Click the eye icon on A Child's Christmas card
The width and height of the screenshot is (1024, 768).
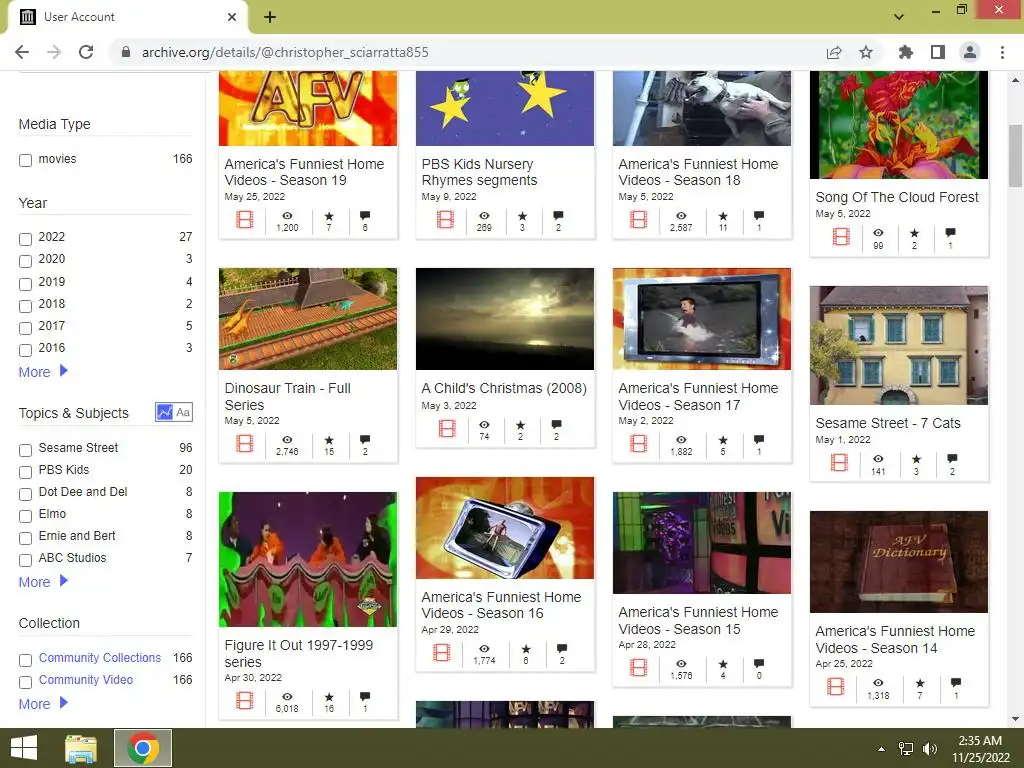[485, 424]
